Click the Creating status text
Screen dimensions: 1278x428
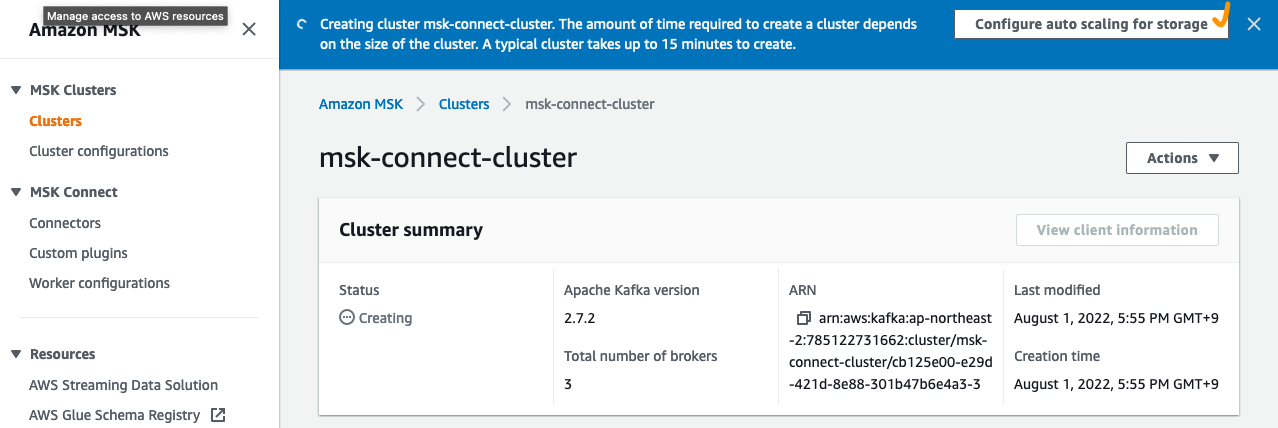(x=385, y=318)
